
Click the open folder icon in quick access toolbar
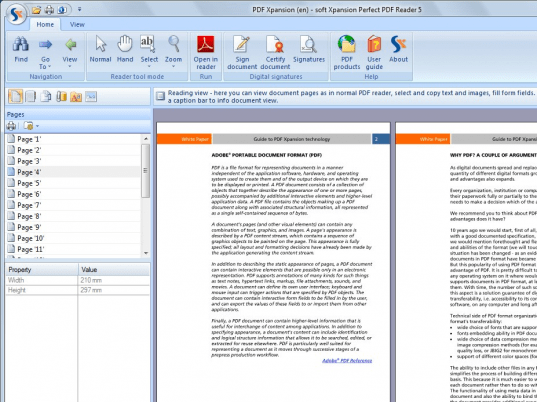(x=36, y=10)
